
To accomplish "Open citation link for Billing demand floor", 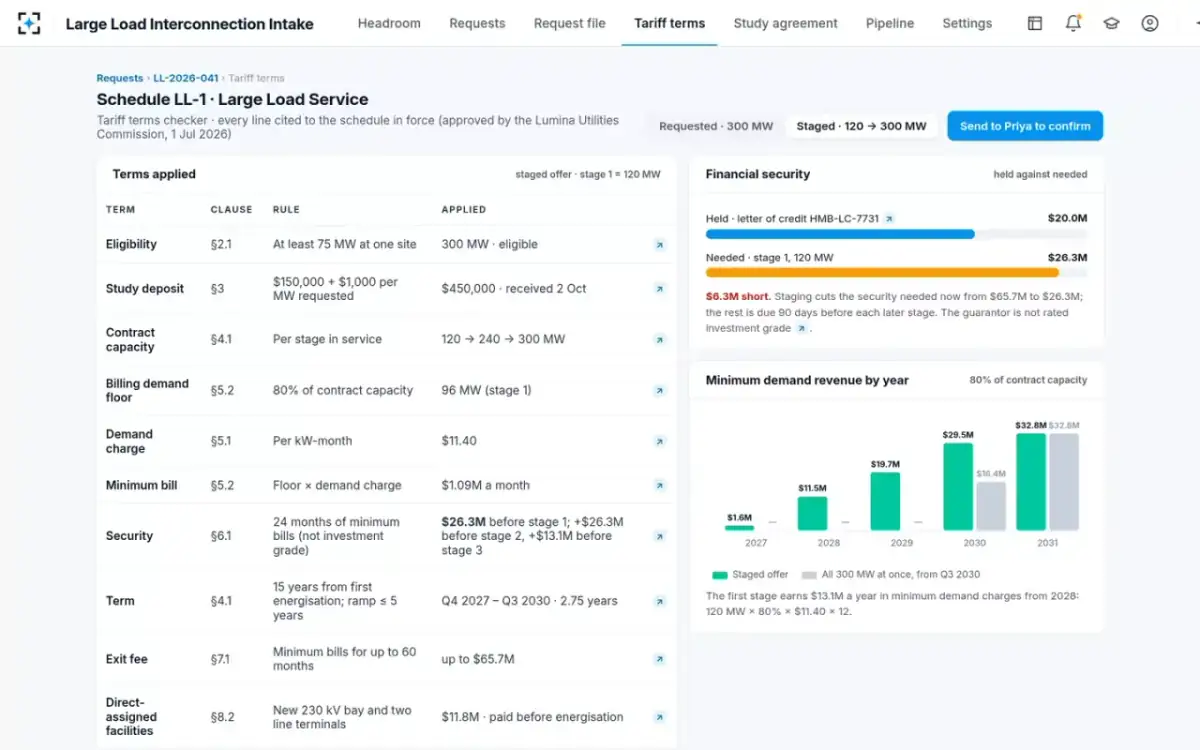I will pyautogui.click(x=659, y=391).
